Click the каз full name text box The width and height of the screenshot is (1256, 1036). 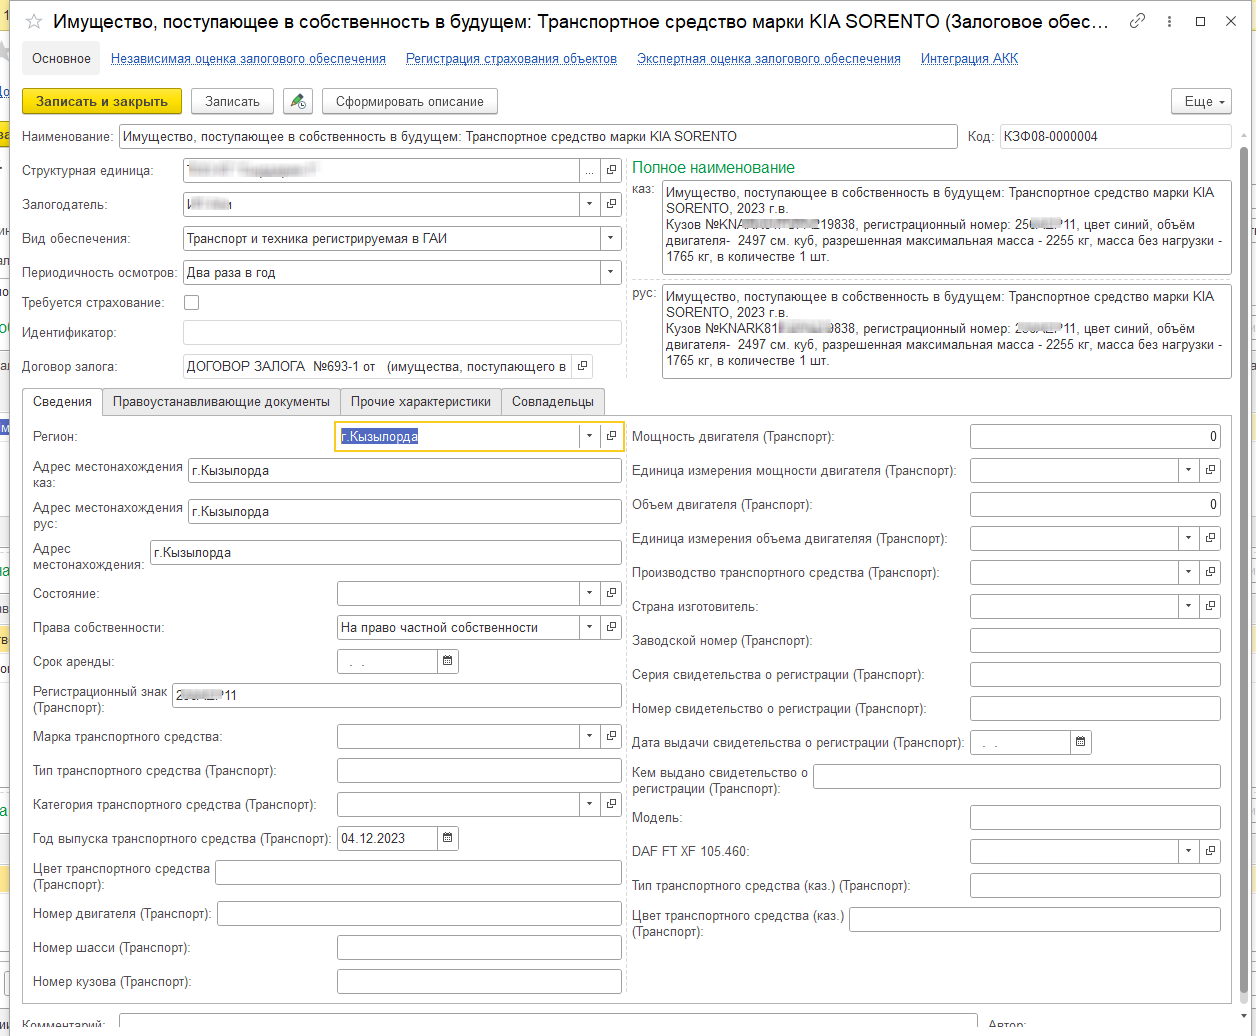click(946, 228)
